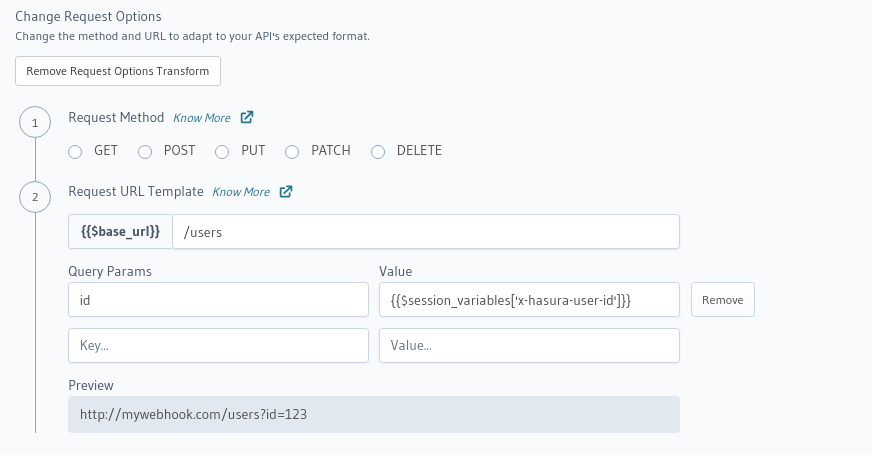Viewport: 872px width, 455px height.
Task: Click the preview URL box
Action: [373, 414]
